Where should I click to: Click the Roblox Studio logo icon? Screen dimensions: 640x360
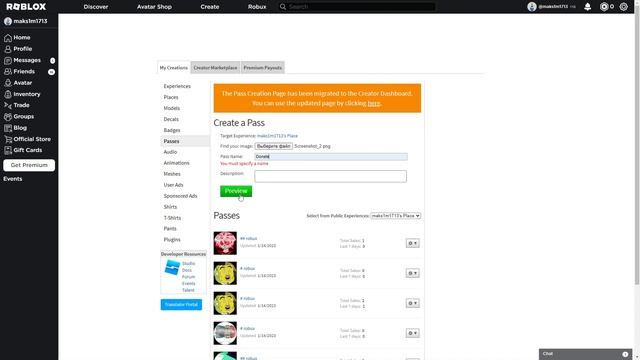click(x=172, y=268)
